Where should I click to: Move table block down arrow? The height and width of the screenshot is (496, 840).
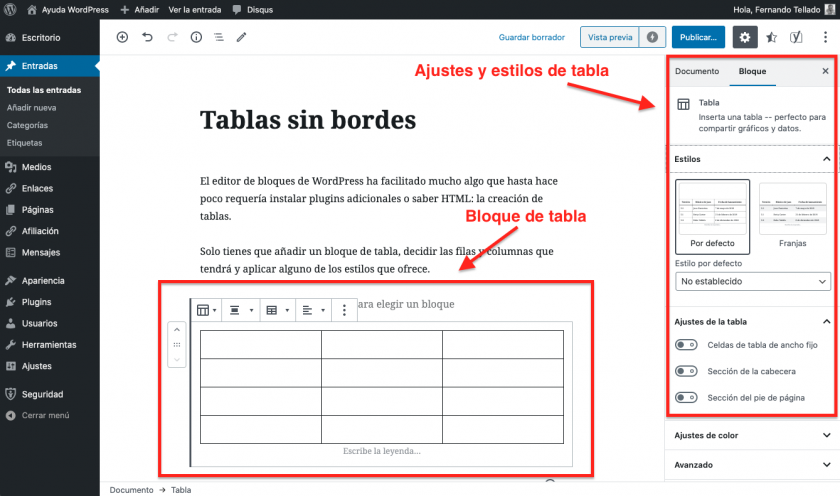click(177, 359)
